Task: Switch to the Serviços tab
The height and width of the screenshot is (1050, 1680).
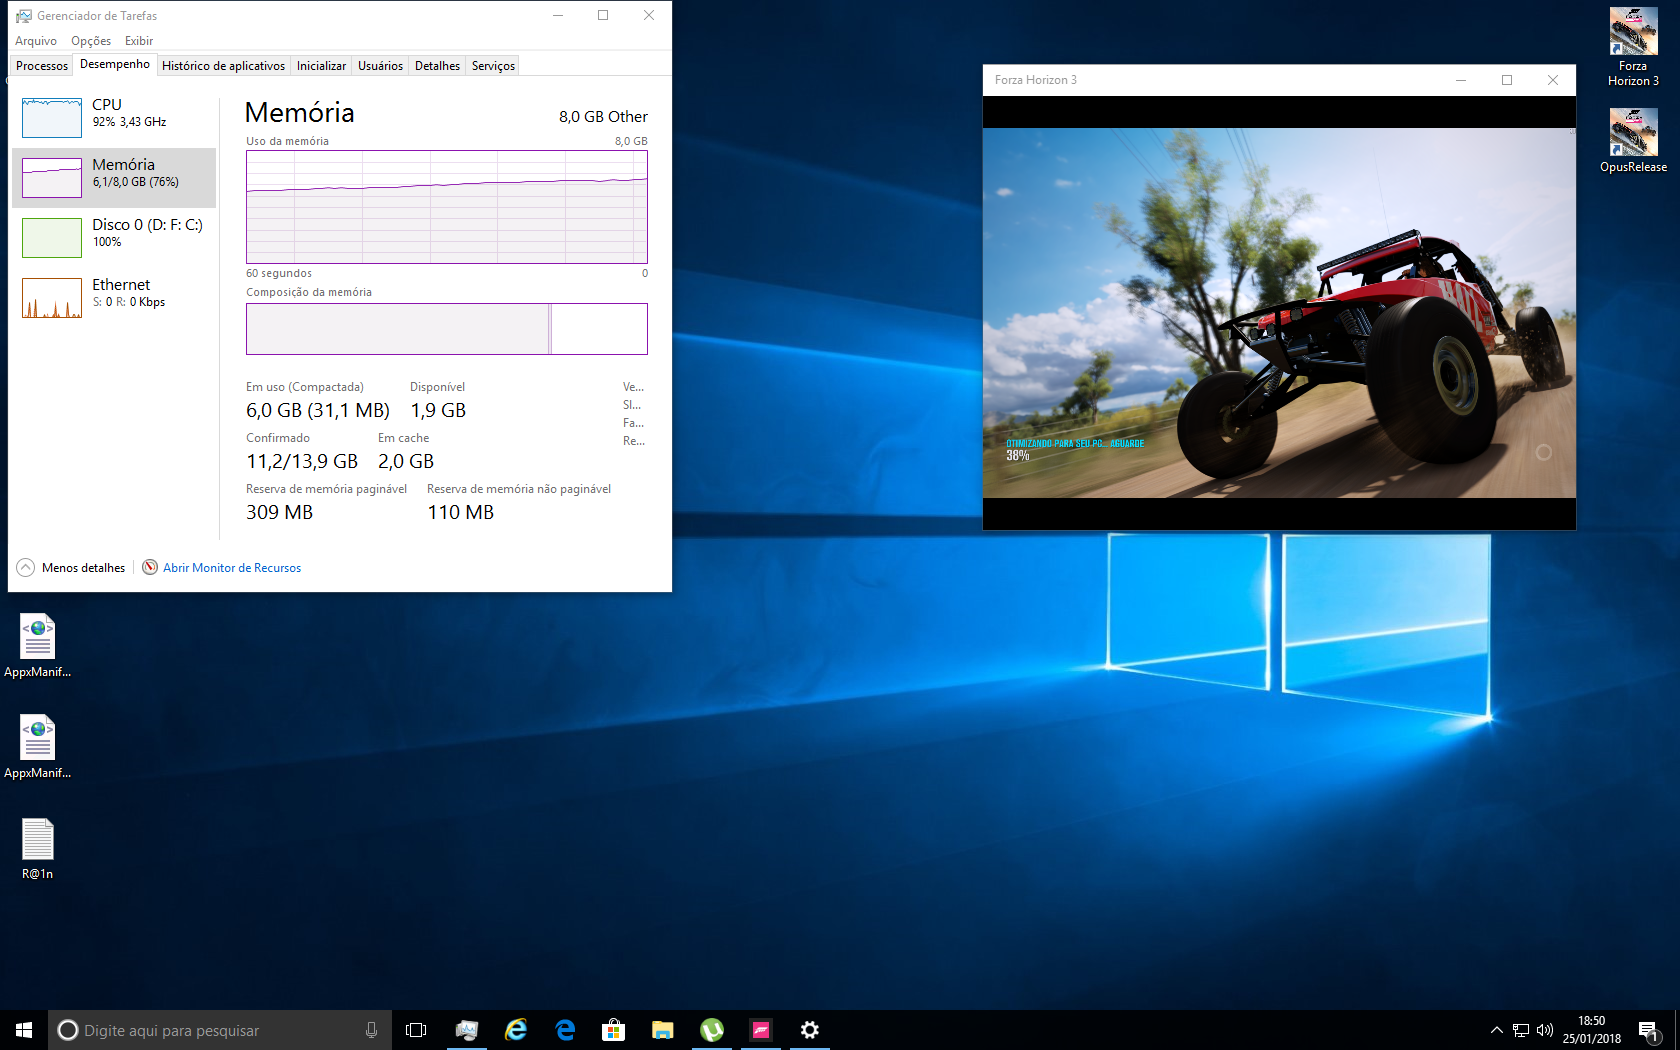Action: [493, 66]
